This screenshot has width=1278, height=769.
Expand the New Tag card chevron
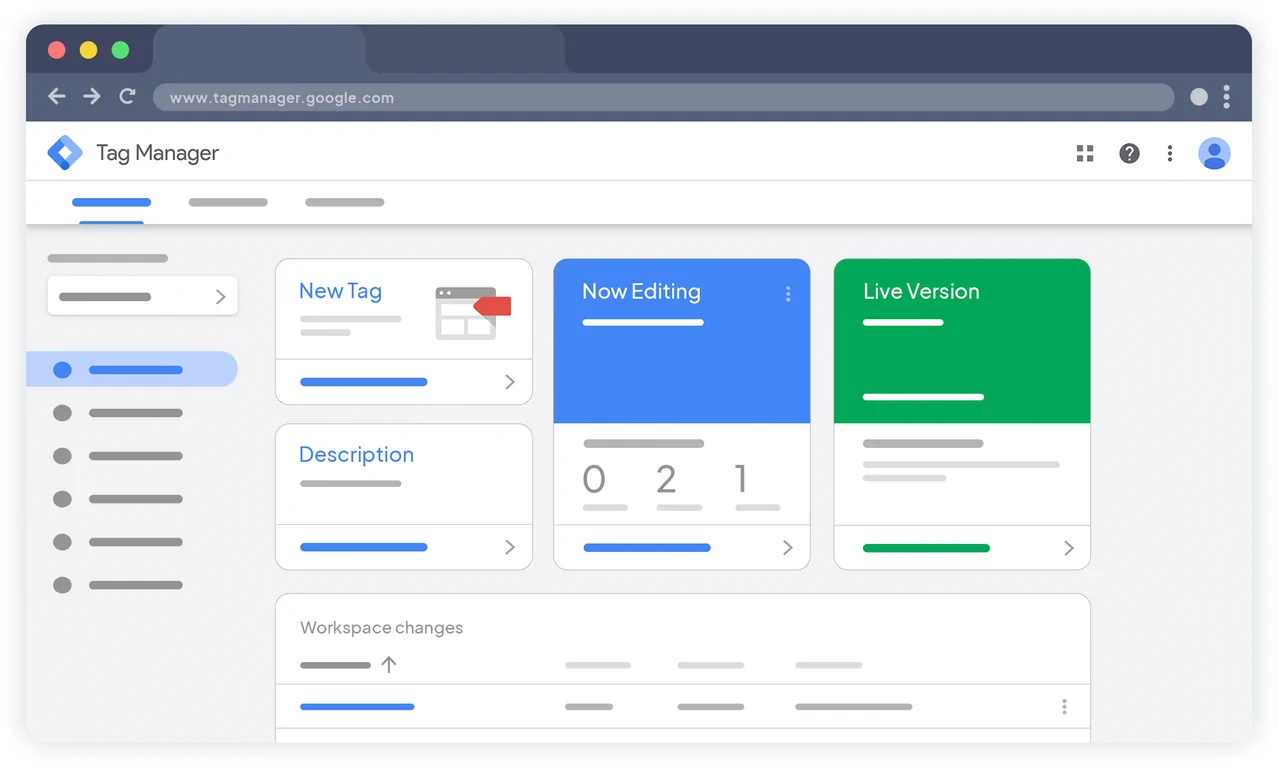pyautogui.click(x=510, y=382)
